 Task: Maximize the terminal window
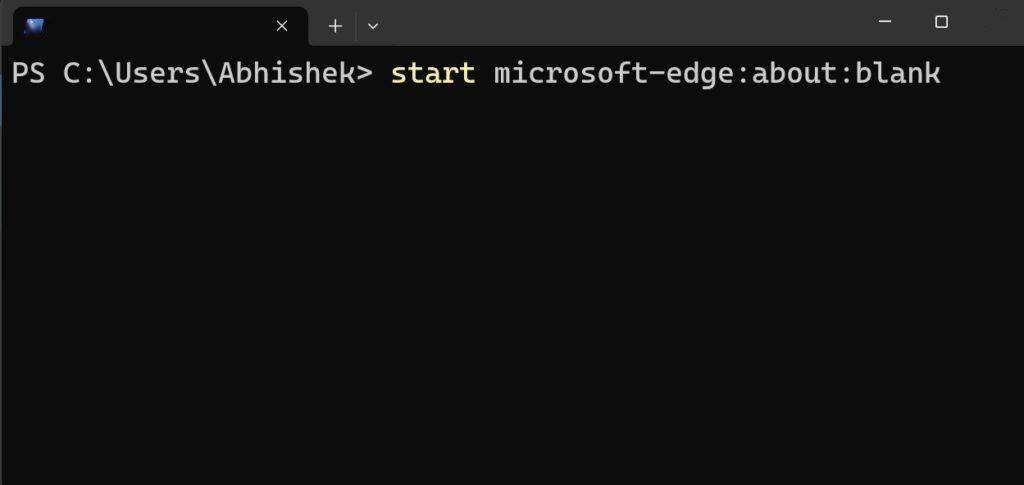941,22
